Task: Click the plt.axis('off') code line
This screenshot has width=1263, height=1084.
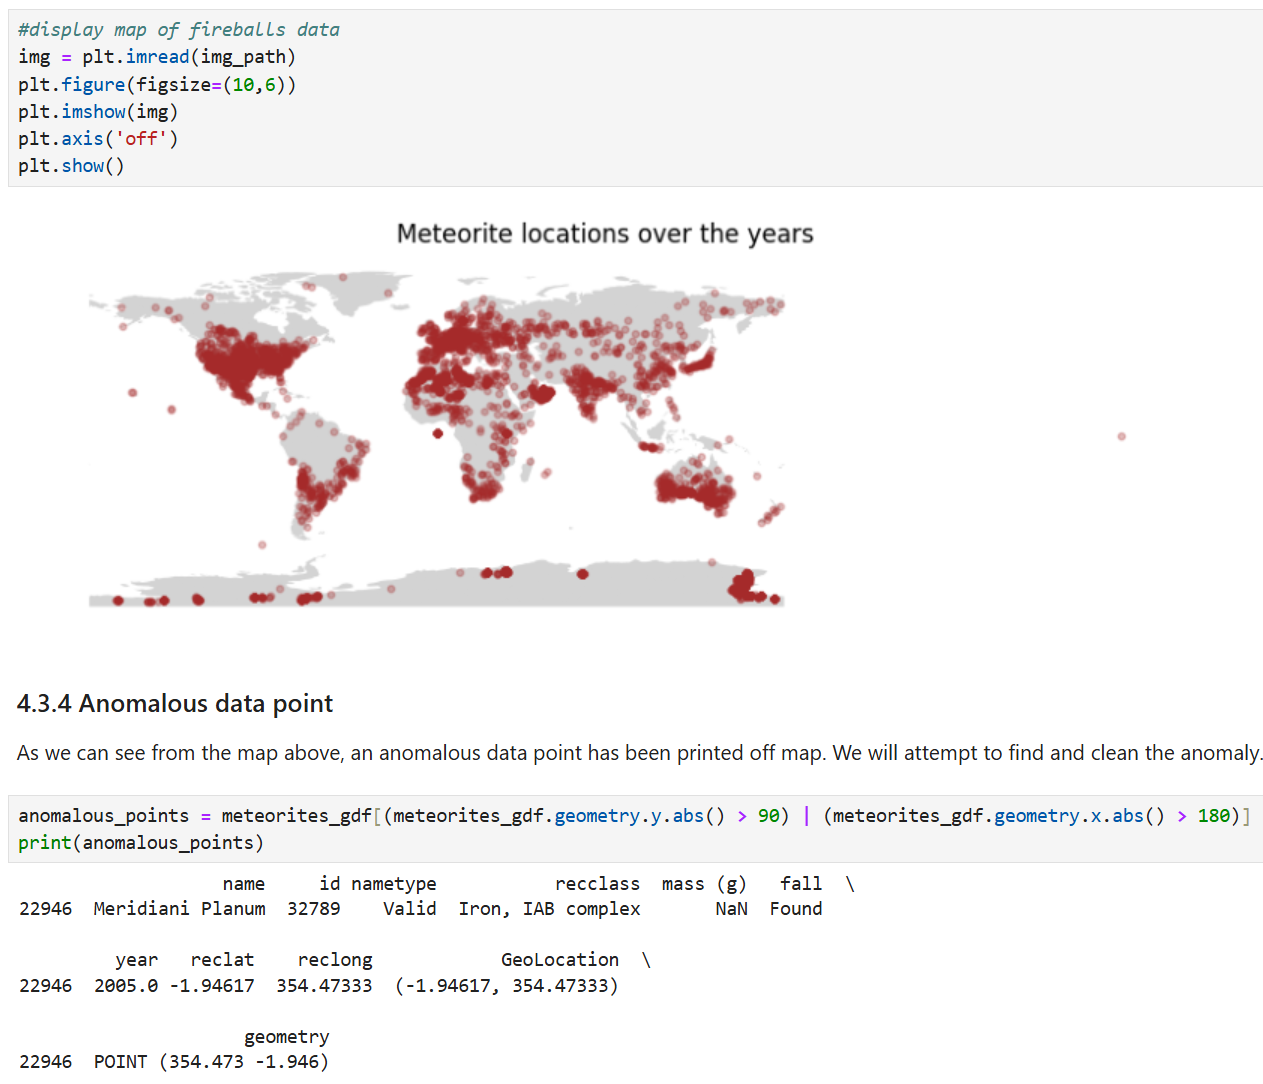Action: point(98,139)
